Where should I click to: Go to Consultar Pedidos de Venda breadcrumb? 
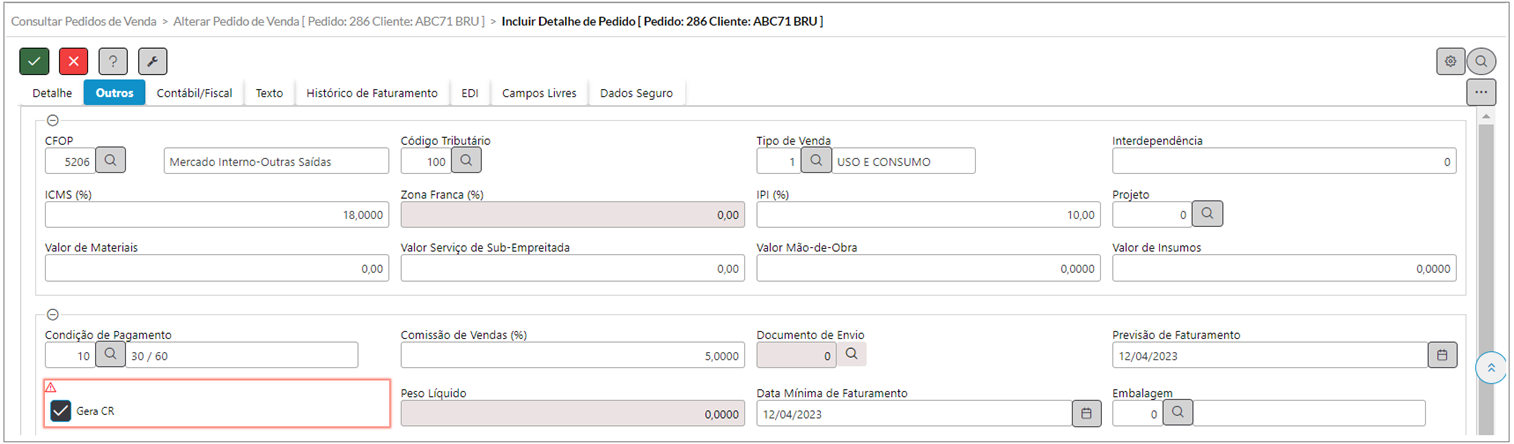tap(83, 21)
